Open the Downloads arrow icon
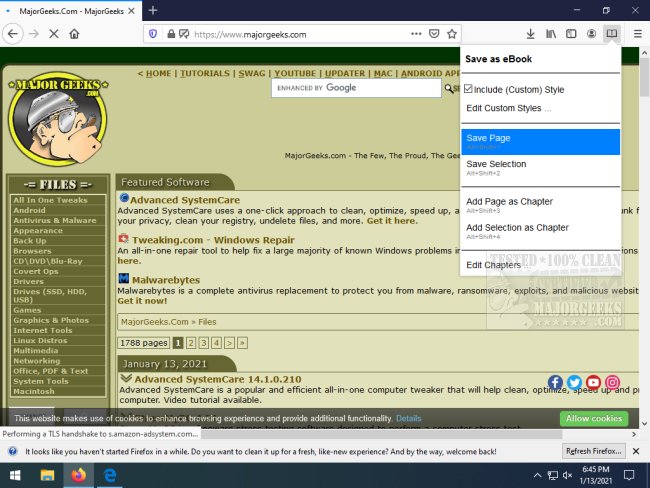This screenshot has height=488, width=650. tap(530, 34)
